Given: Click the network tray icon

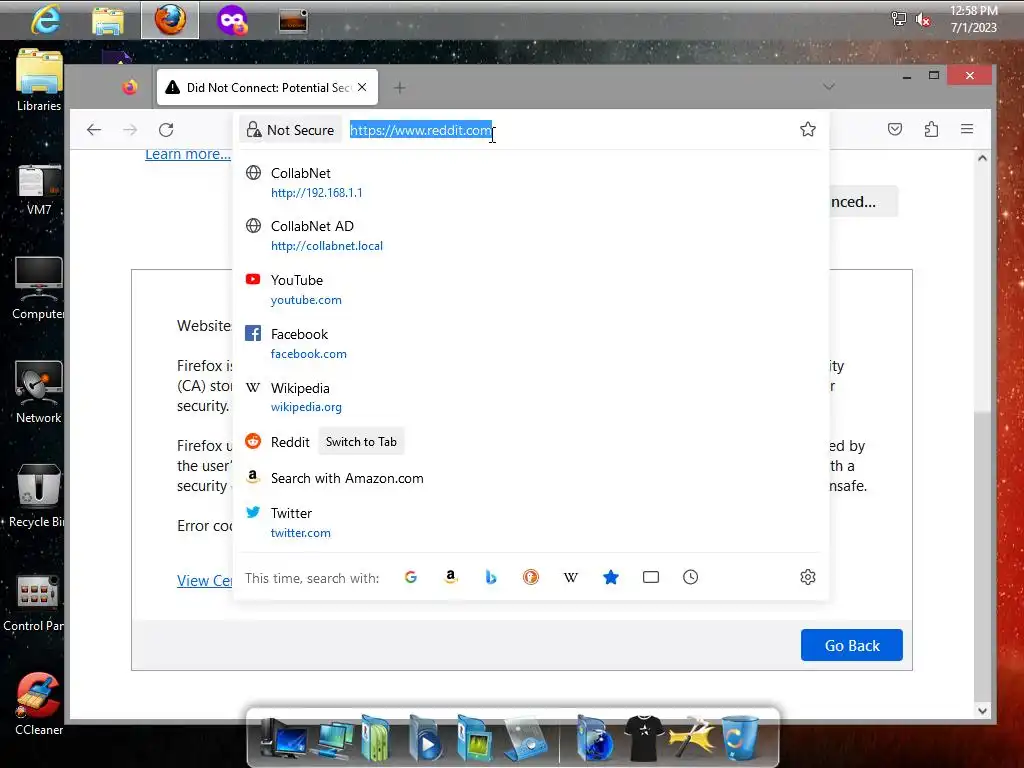Looking at the screenshot, I should click(x=899, y=20).
